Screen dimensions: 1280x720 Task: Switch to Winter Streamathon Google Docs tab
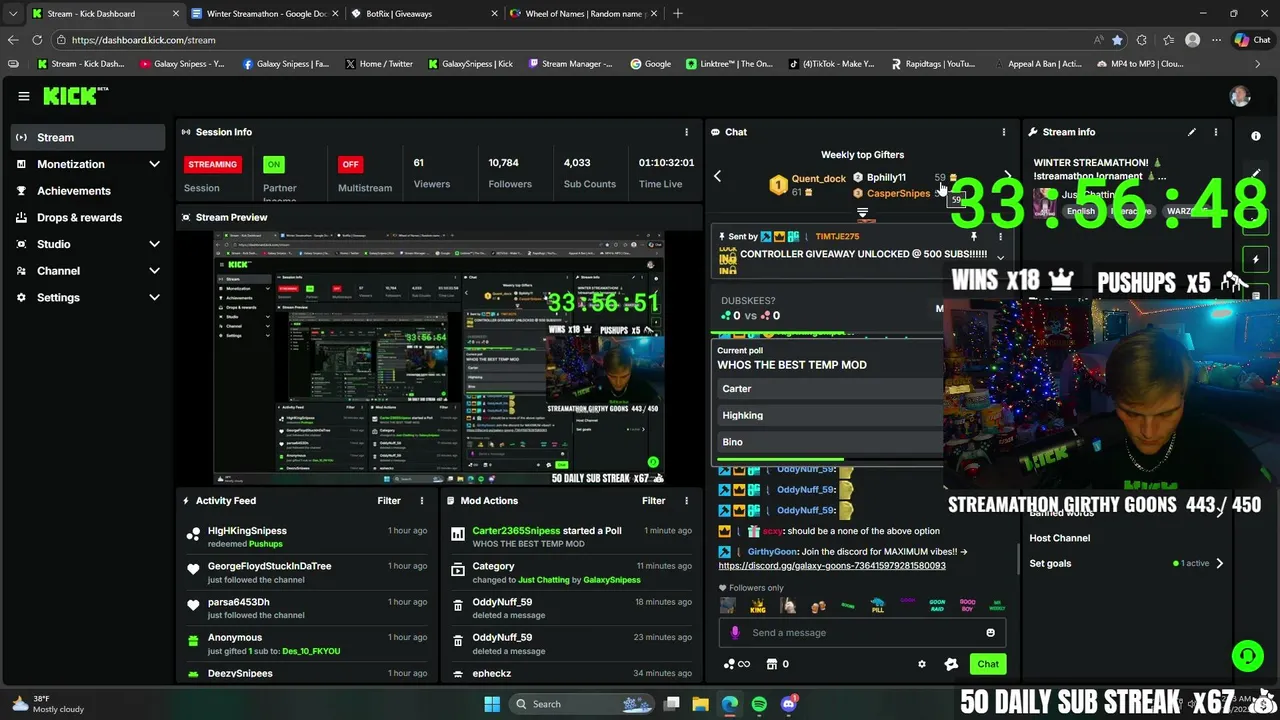265,14
